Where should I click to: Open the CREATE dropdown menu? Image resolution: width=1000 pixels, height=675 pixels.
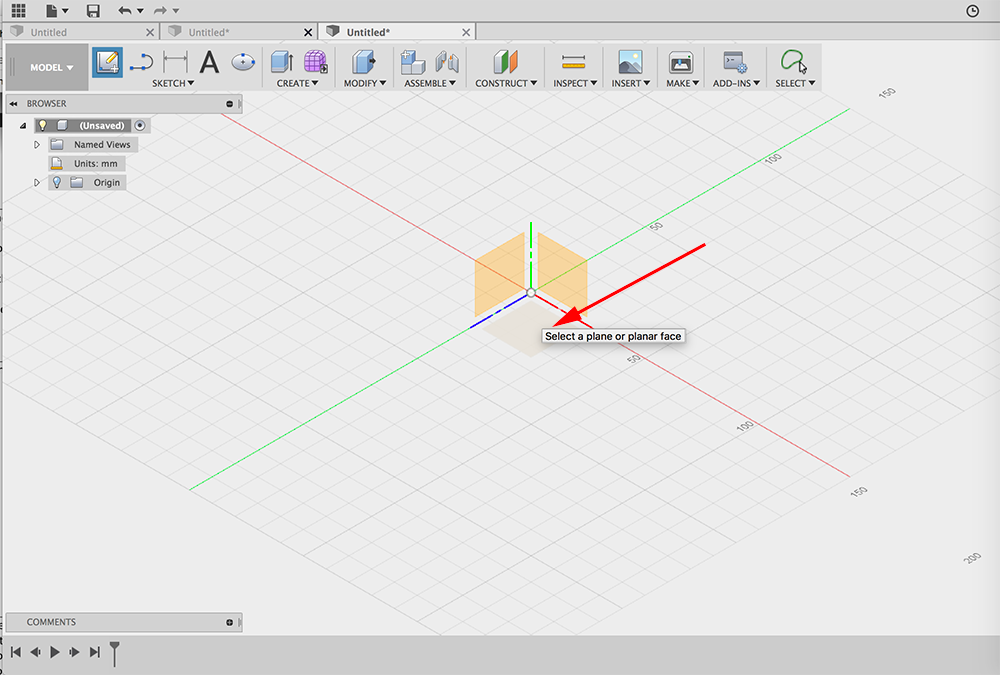point(297,83)
